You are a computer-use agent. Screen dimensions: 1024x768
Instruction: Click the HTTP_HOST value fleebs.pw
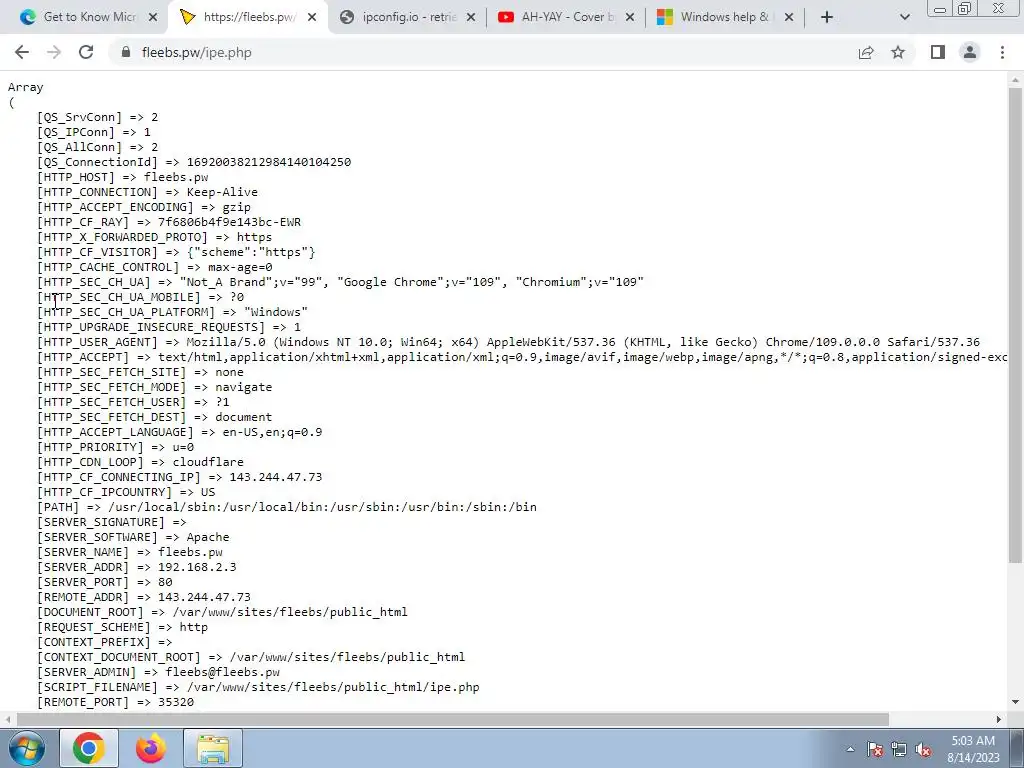(176, 177)
